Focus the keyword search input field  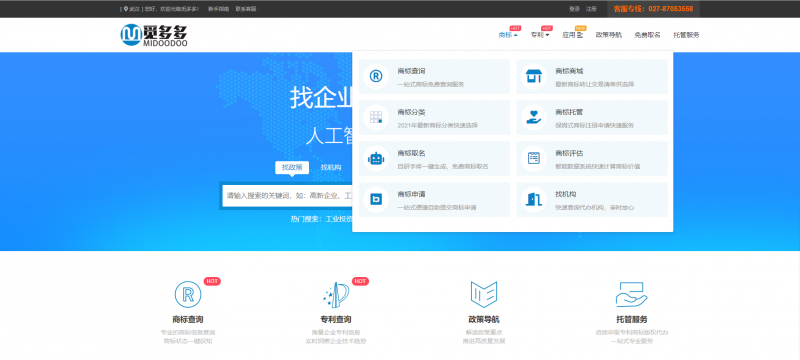pos(287,195)
